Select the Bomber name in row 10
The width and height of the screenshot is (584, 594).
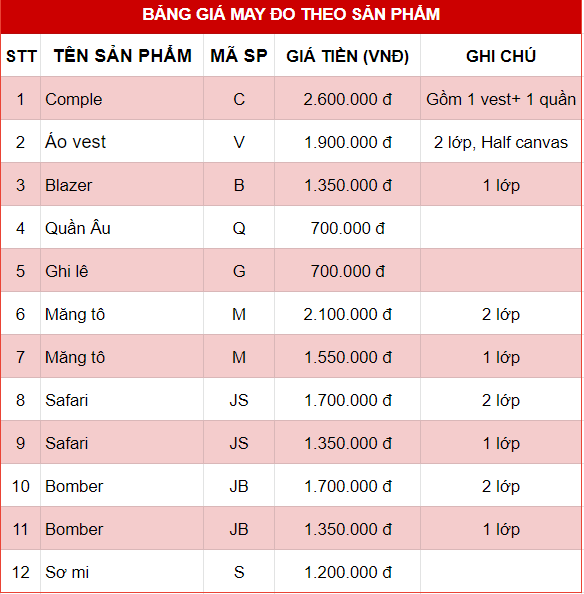74,486
